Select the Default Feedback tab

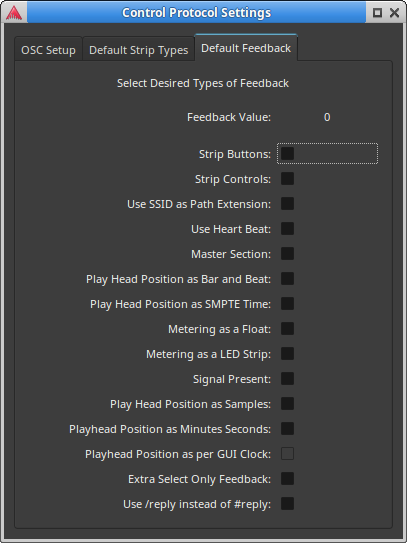click(246, 48)
